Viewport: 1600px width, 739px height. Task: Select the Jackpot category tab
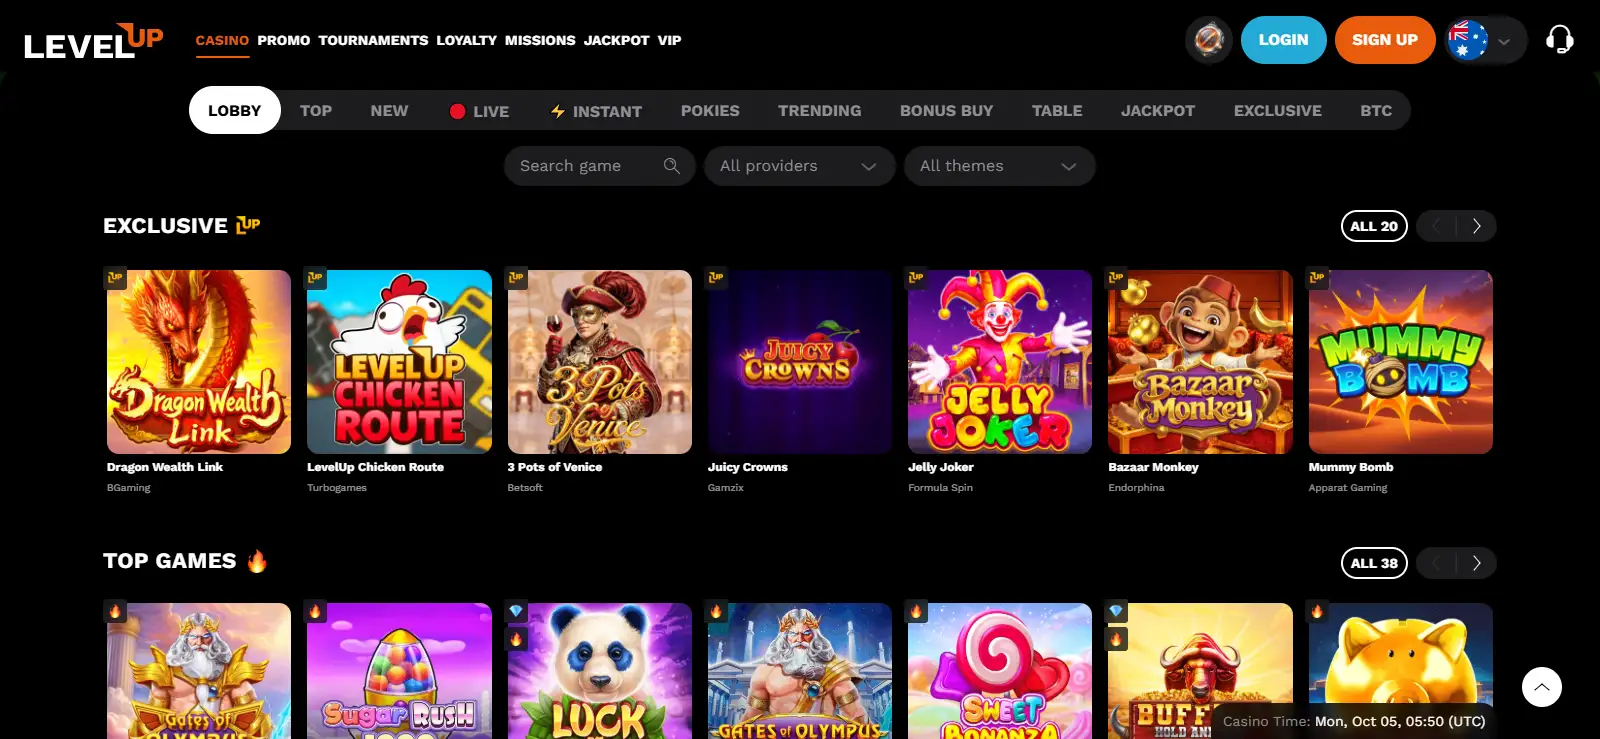[x=1158, y=111]
